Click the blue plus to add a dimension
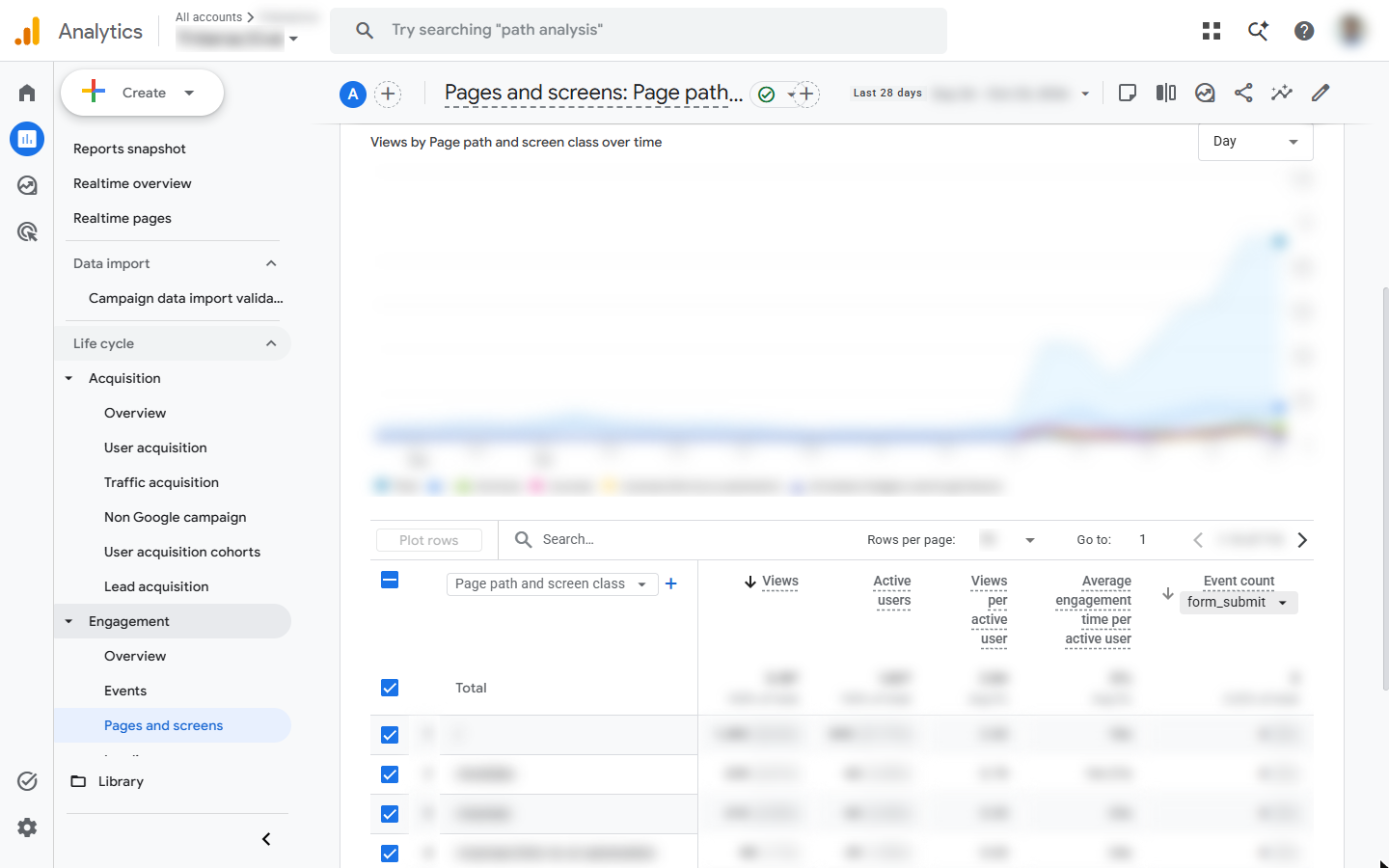This screenshot has width=1389, height=868. pos(671,584)
